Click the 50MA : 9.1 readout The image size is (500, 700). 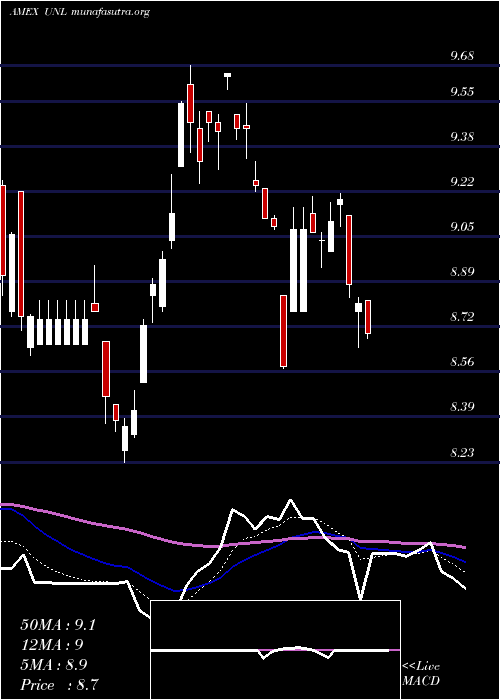pos(58,625)
